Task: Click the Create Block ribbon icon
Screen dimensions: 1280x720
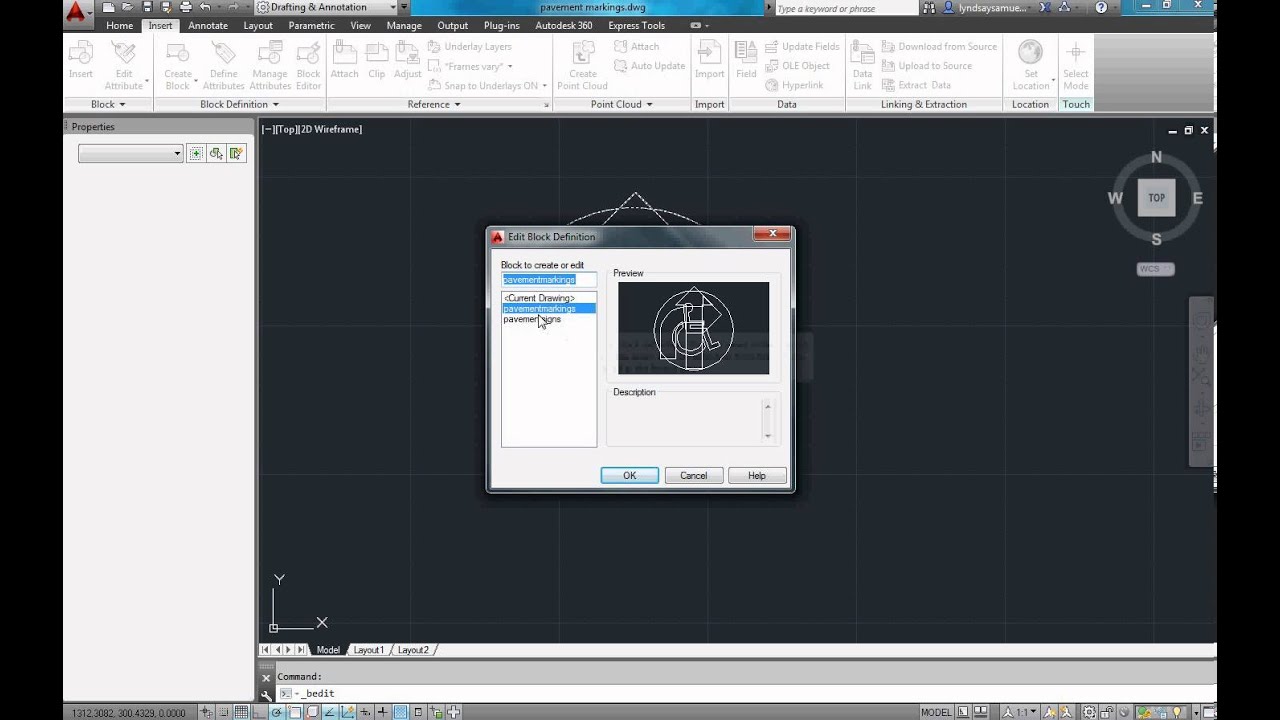Action: [177, 65]
